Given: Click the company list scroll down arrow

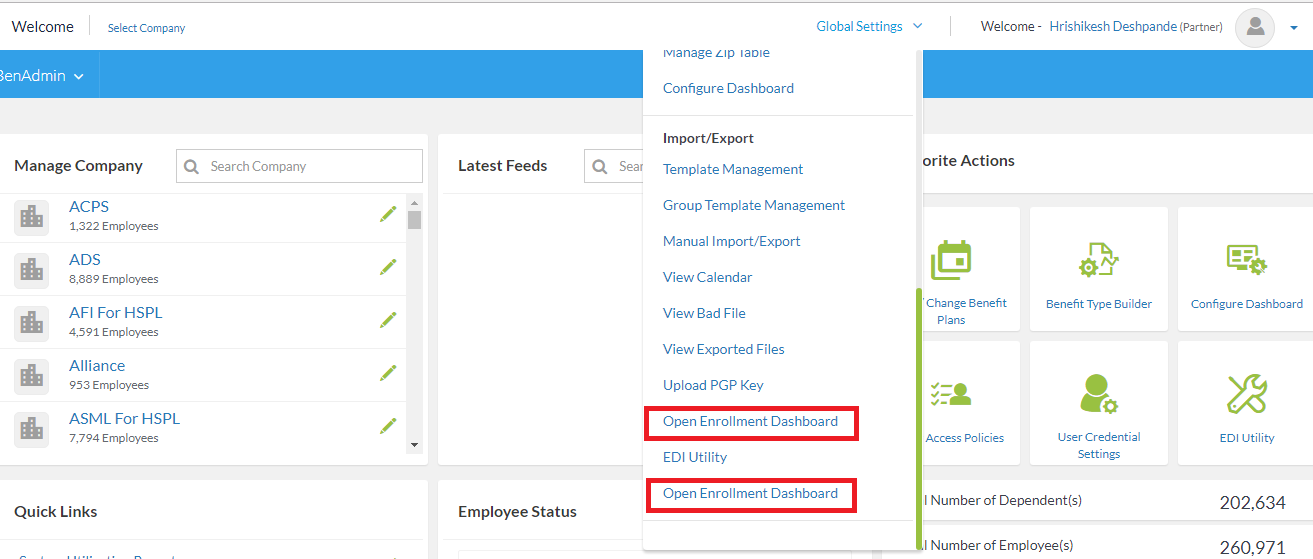Looking at the screenshot, I should click(414, 443).
